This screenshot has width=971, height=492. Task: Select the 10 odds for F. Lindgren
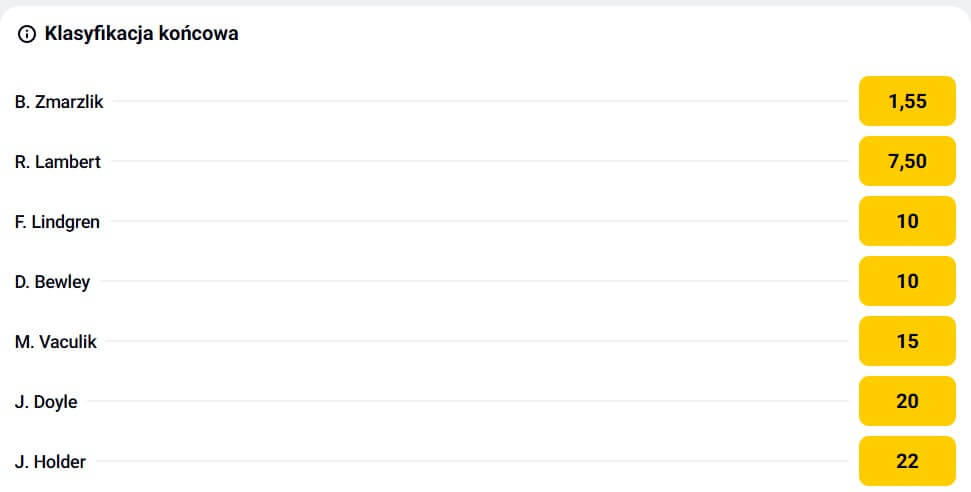(x=907, y=221)
